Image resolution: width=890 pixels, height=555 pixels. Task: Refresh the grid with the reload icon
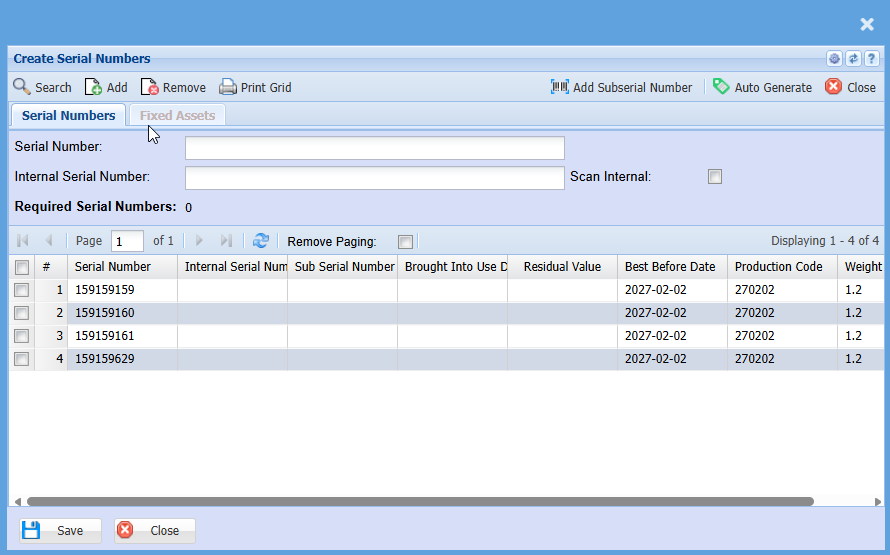pos(261,241)
